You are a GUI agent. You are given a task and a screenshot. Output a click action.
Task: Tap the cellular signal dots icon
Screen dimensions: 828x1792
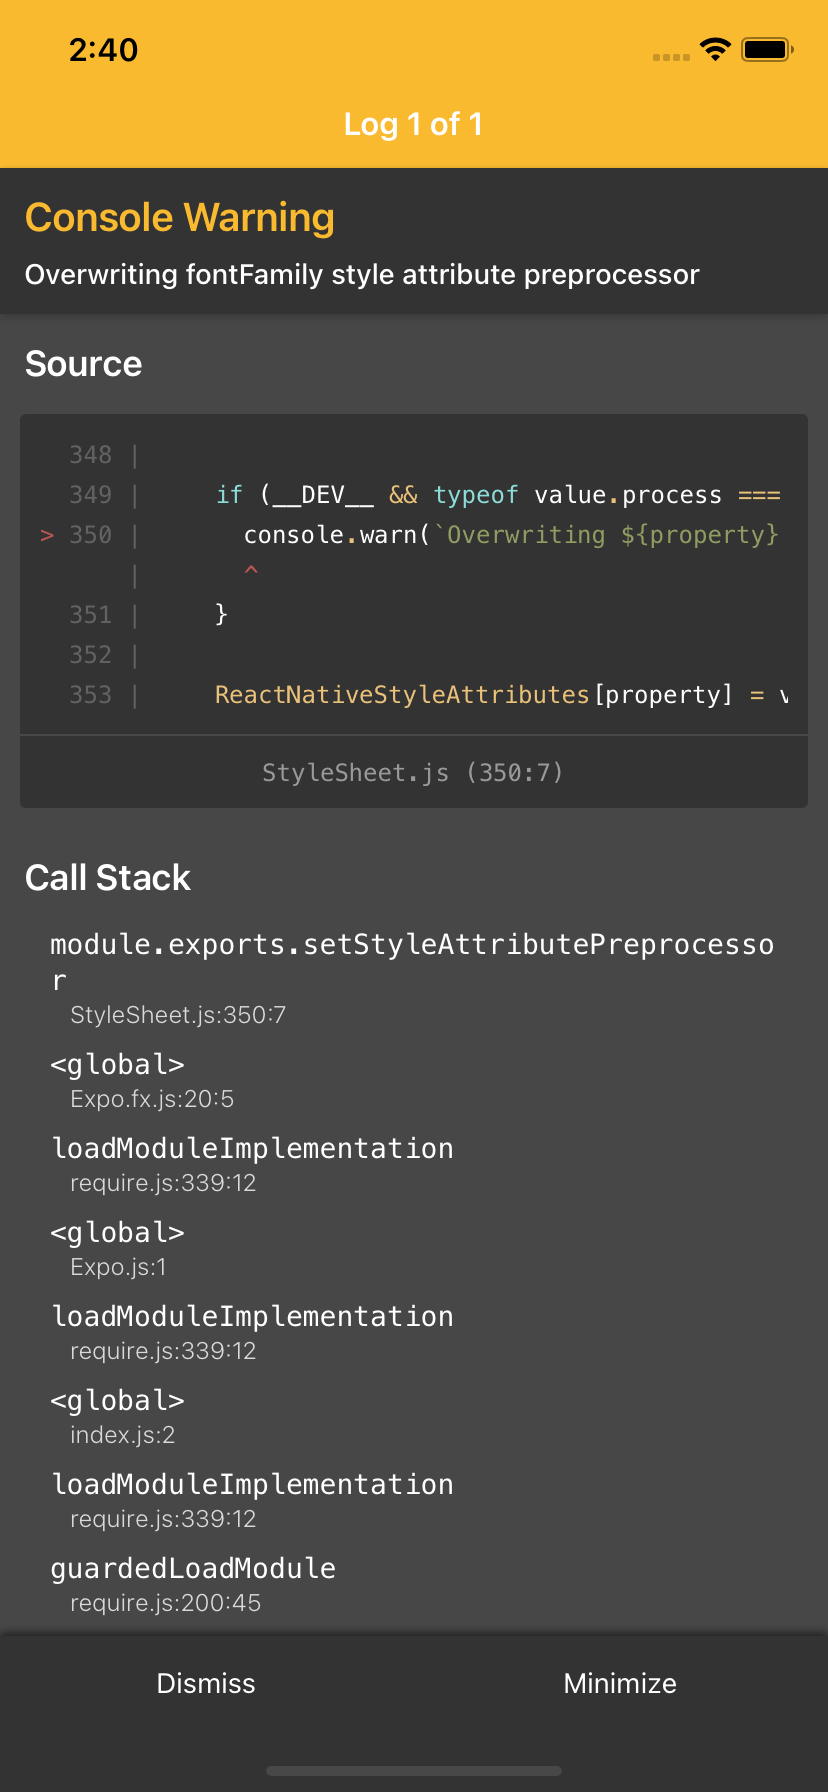pyautogui.click(x=671, y=57)
